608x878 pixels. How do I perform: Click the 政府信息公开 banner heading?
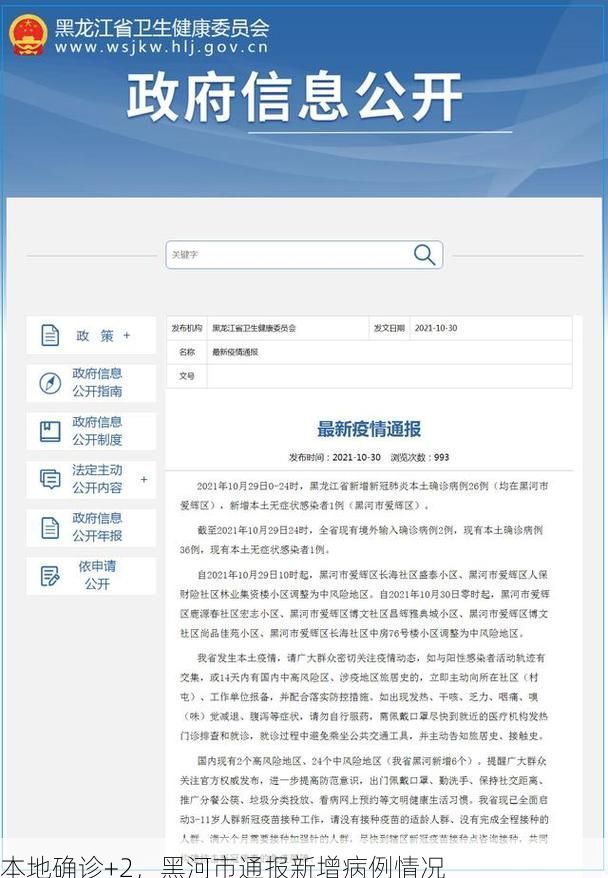click(294, 96)
